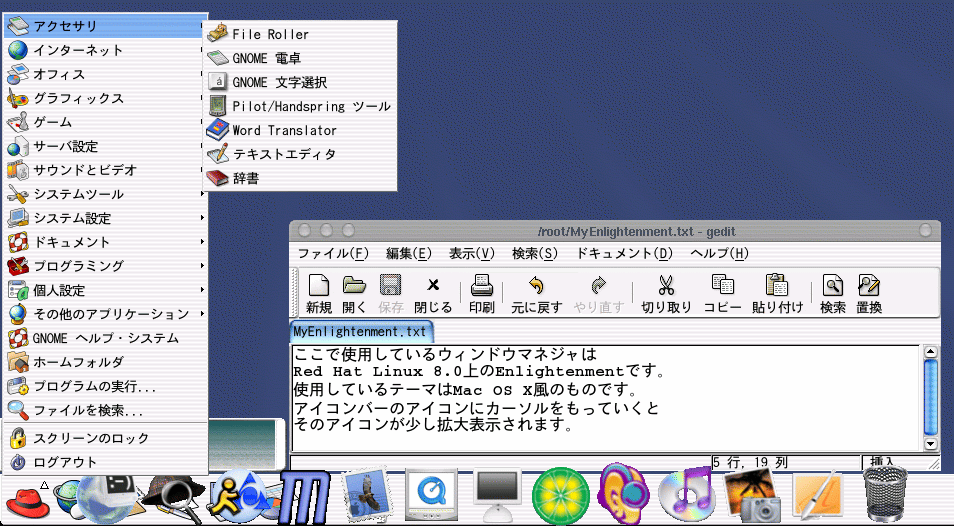Launch Word Translator
The image size is (954, 526).
300,130
